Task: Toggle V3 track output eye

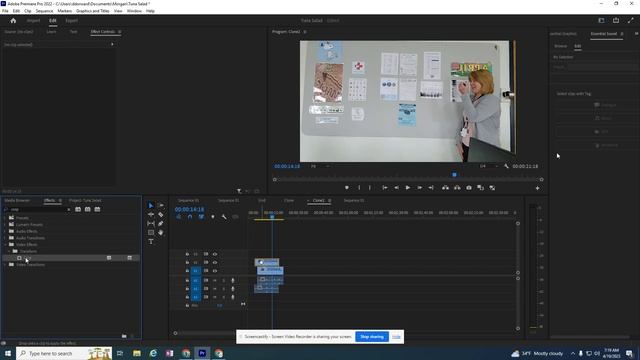Action: point(215,254)
